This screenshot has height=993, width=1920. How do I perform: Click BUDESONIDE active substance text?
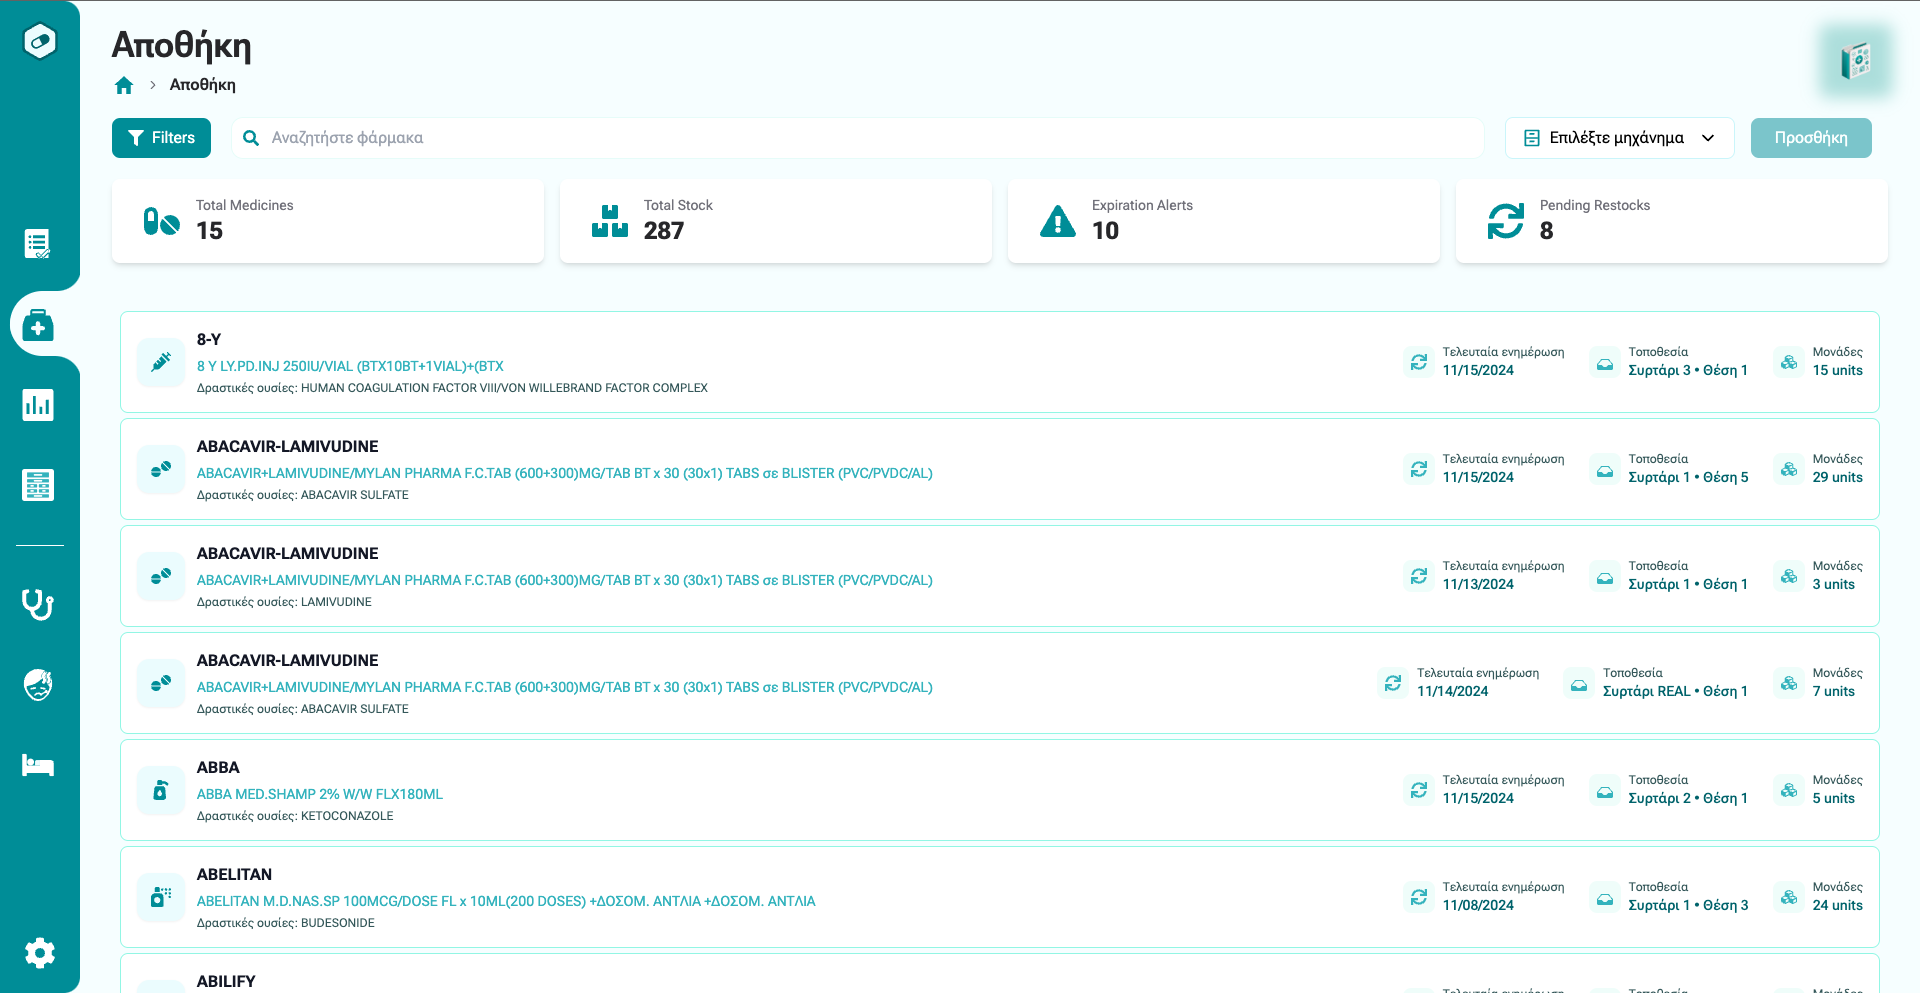[x=338, y=923]
